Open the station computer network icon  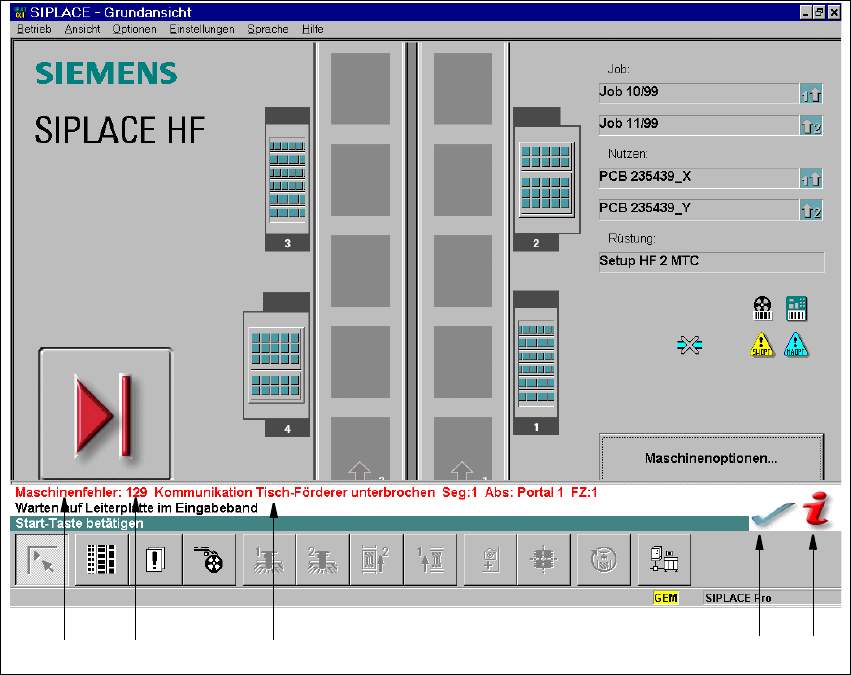click(664, 560)
